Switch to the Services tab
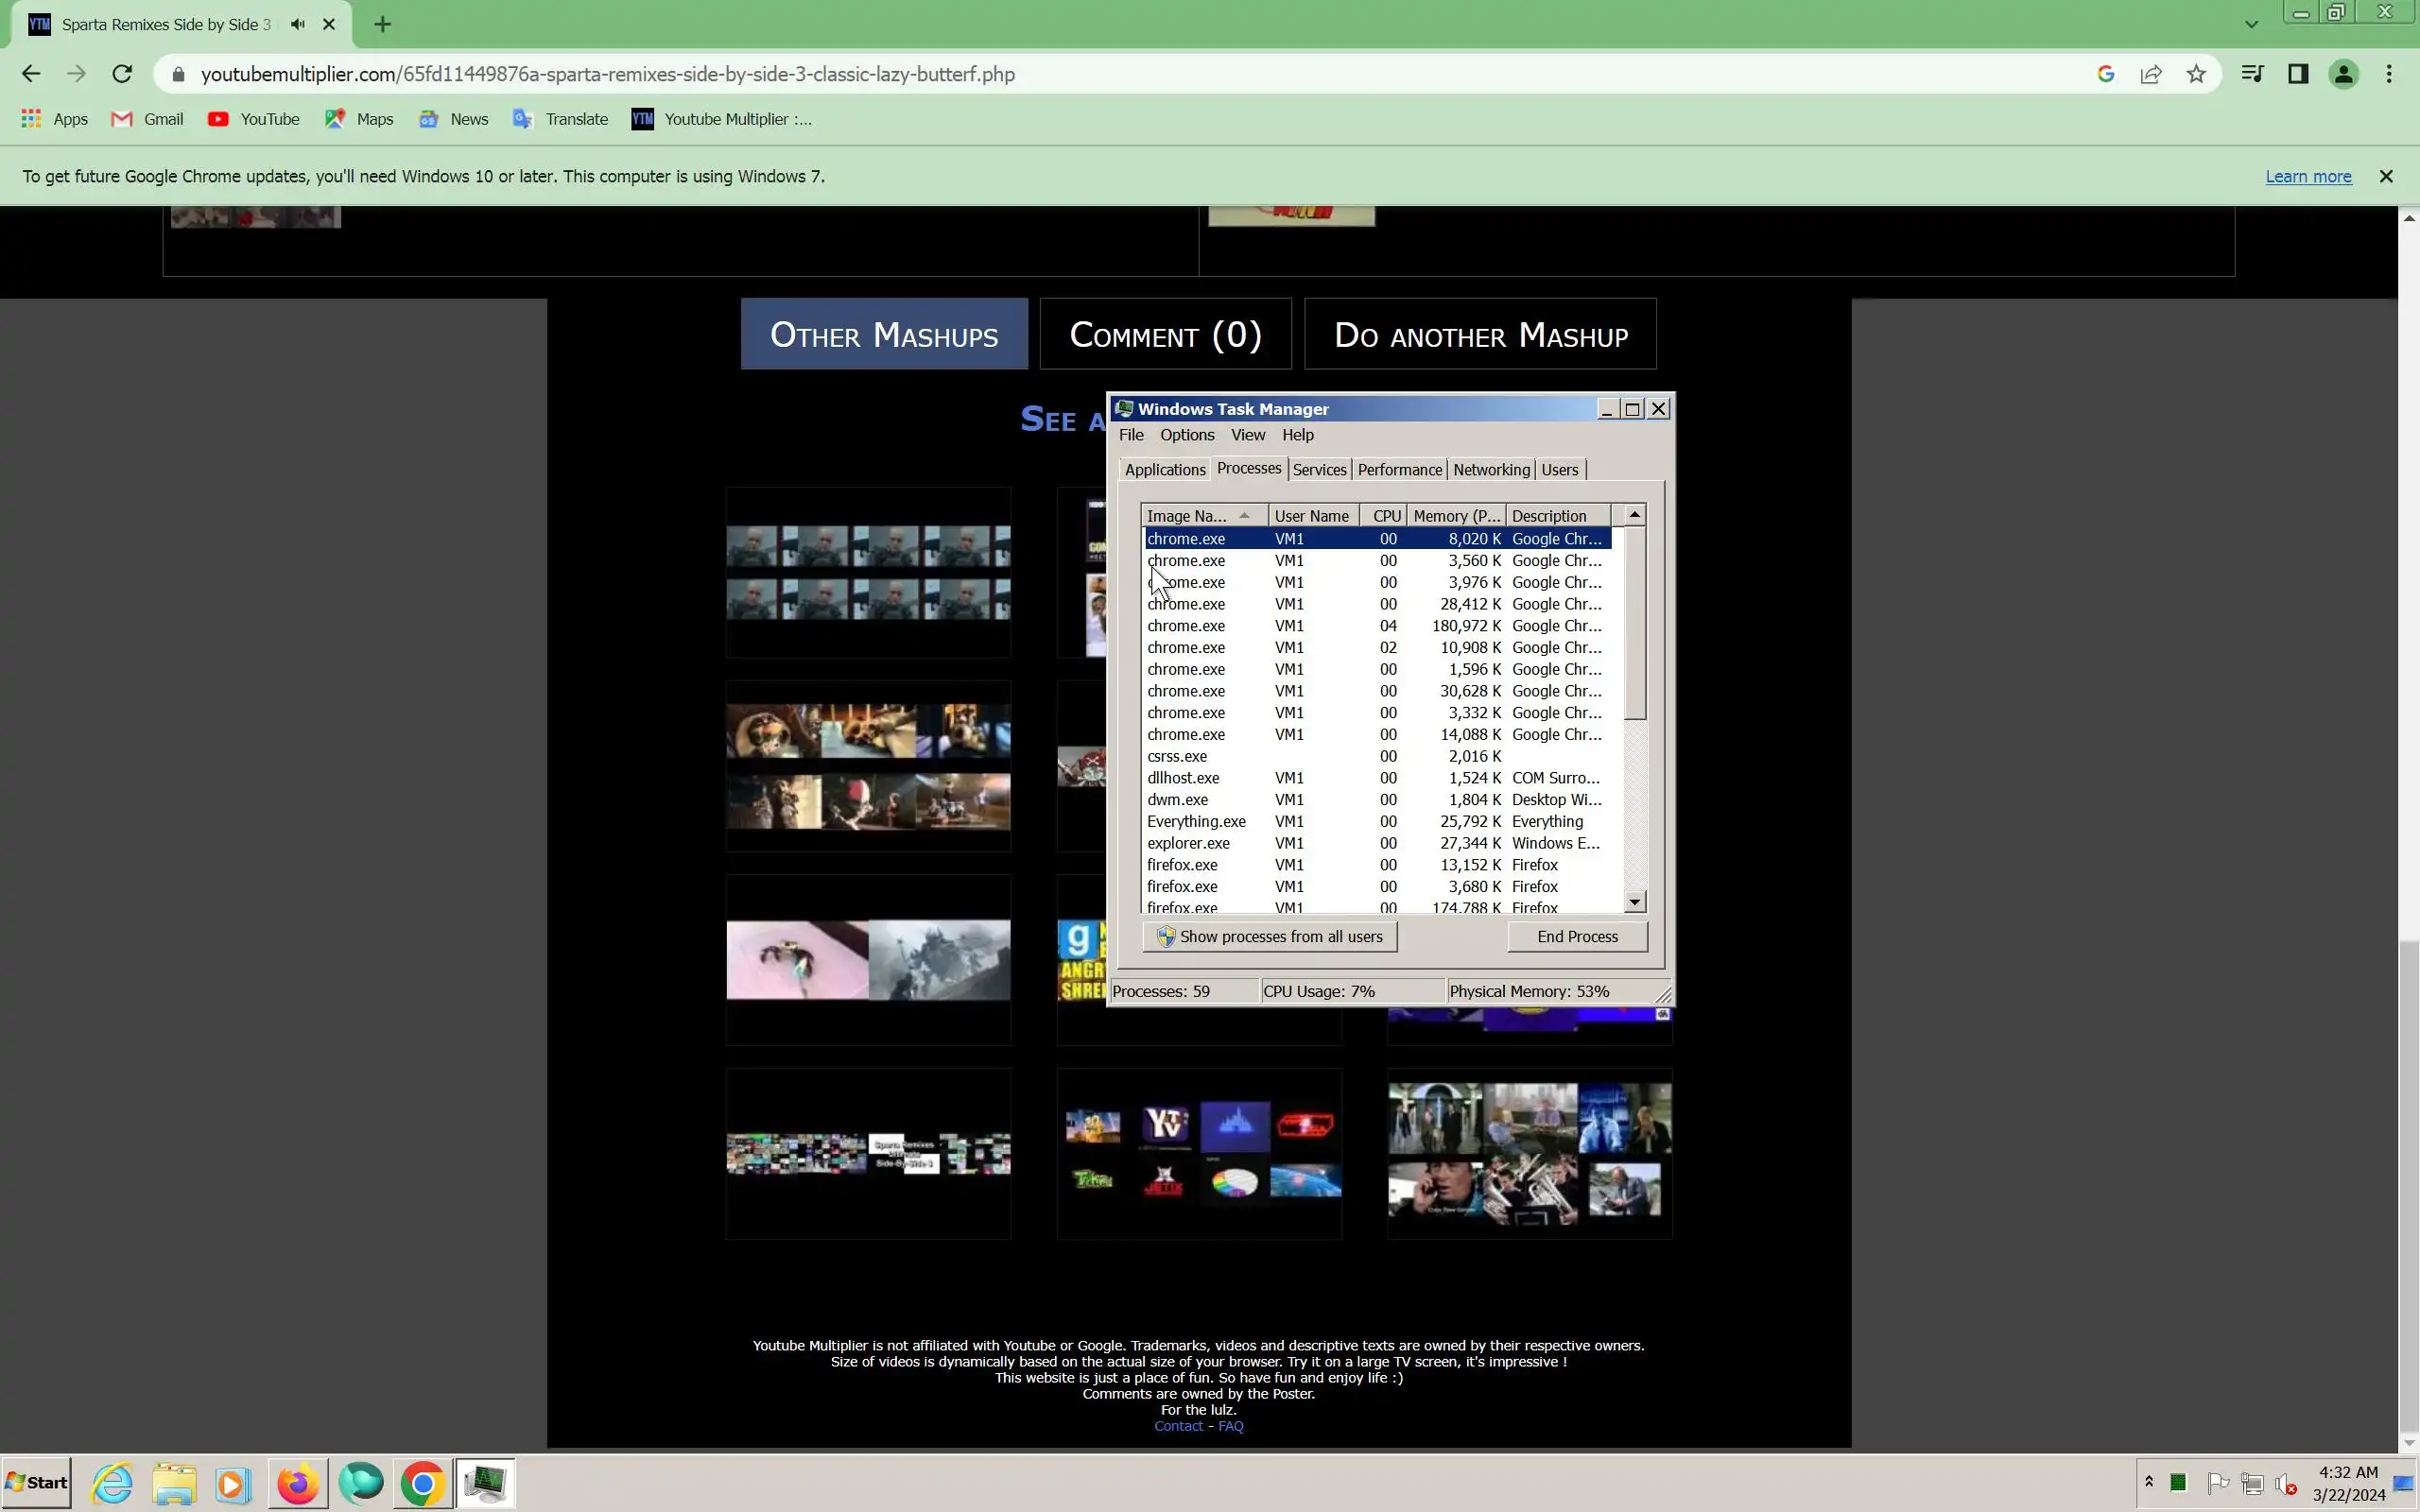2420x1512 pixels. (x=1319, y=470)
